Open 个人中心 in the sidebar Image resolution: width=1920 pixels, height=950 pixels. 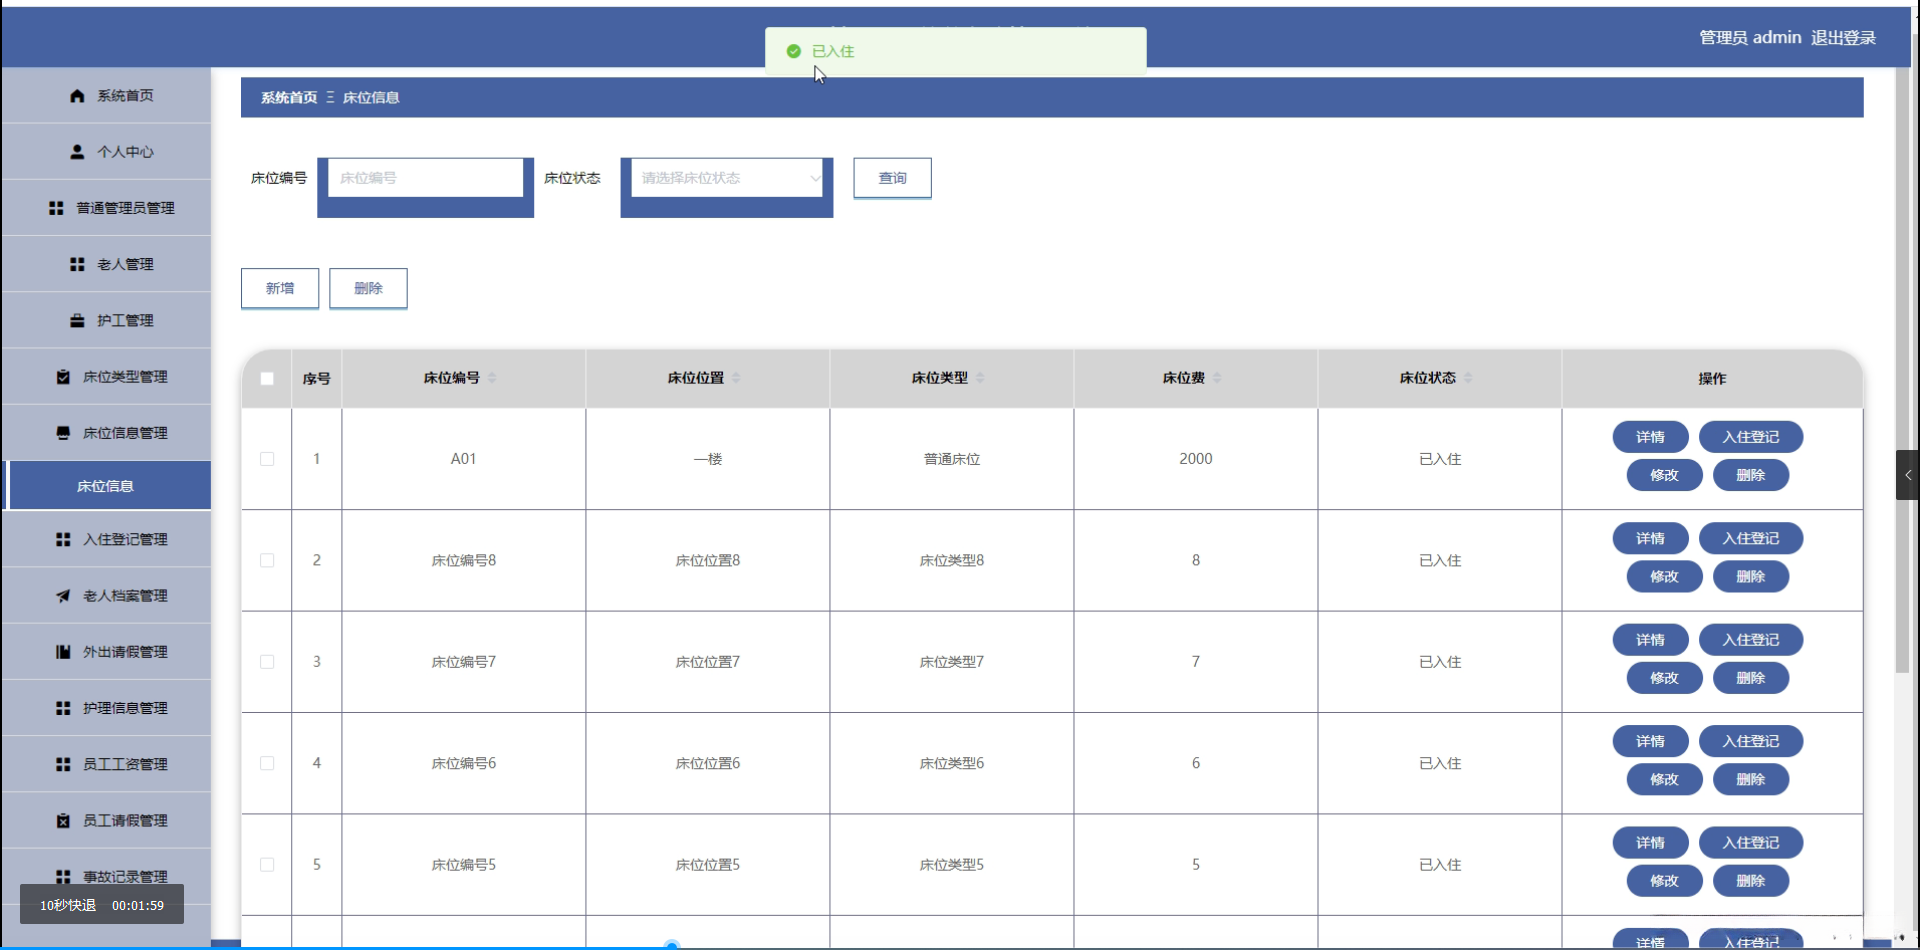[106, 152]
